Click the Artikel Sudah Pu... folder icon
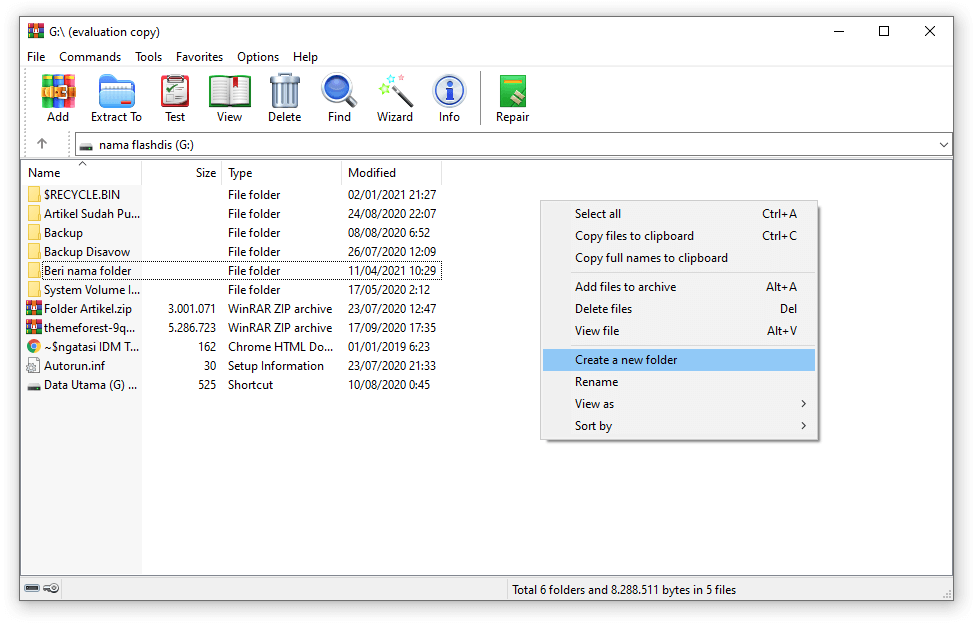The width and height of the screenshot is (974, 624). (34, 214)
